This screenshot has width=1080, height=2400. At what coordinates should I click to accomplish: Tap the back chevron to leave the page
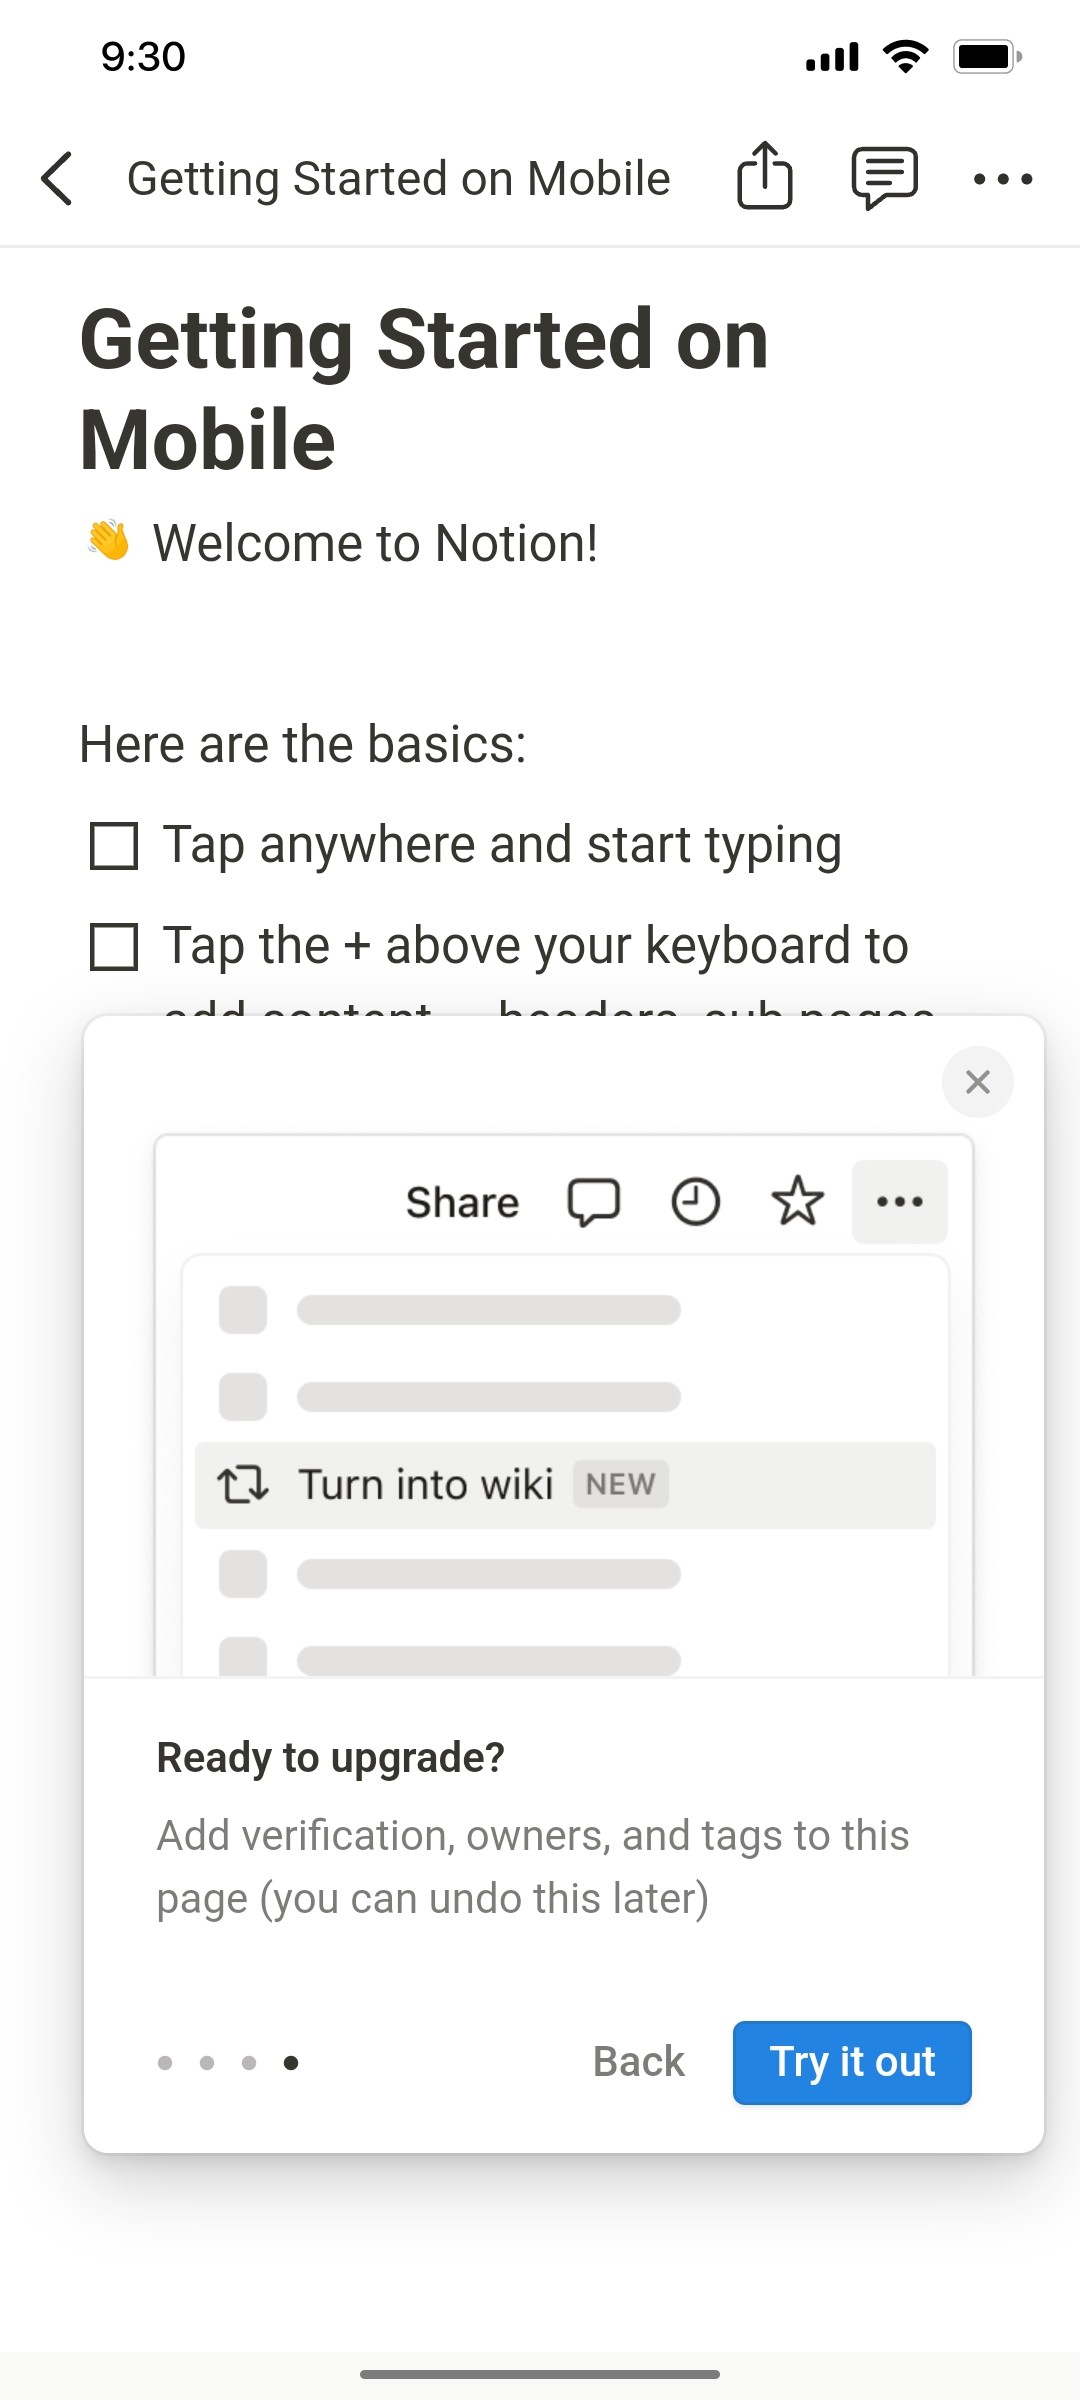(57, 178)
